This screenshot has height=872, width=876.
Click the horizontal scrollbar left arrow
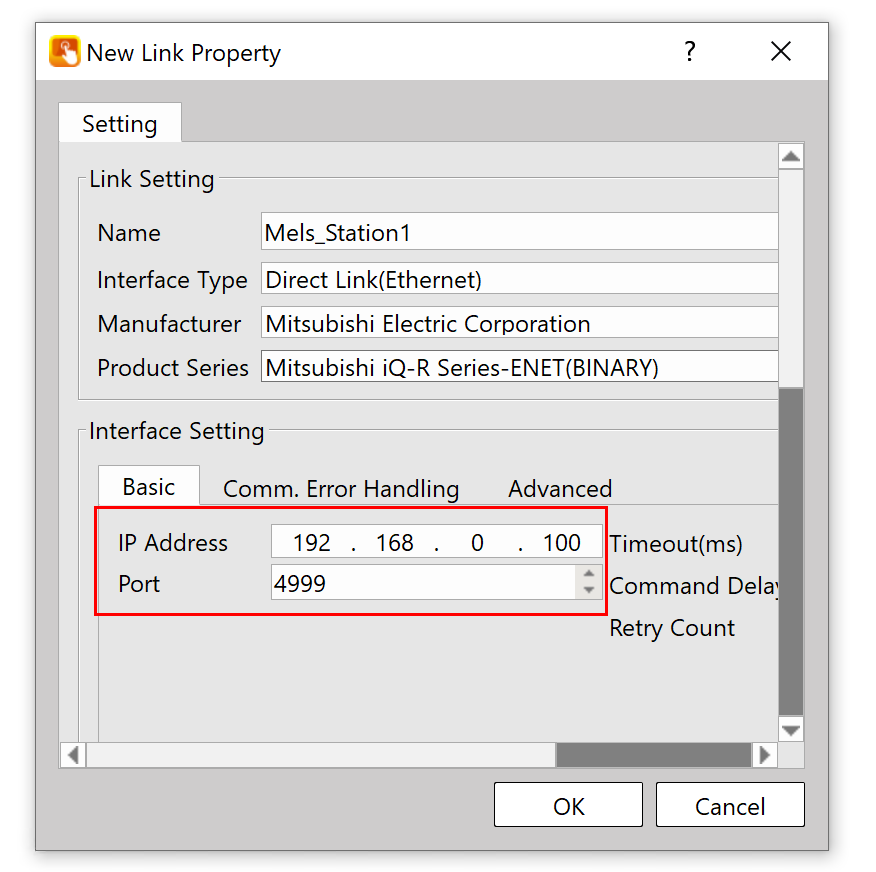[72, 755]
